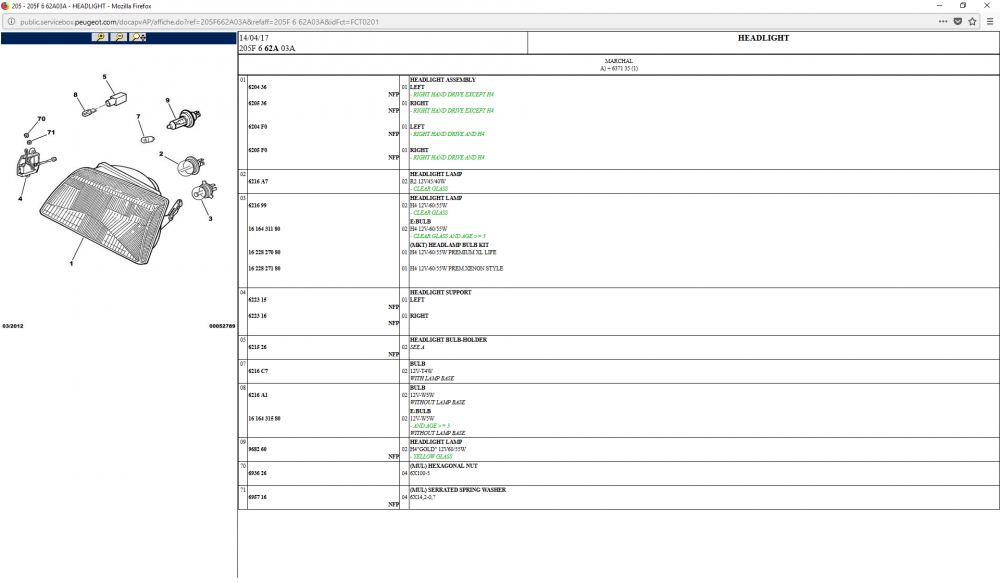
Task: Click the headlight lens drawing labeled 1
Action: [x=106, y=214]
